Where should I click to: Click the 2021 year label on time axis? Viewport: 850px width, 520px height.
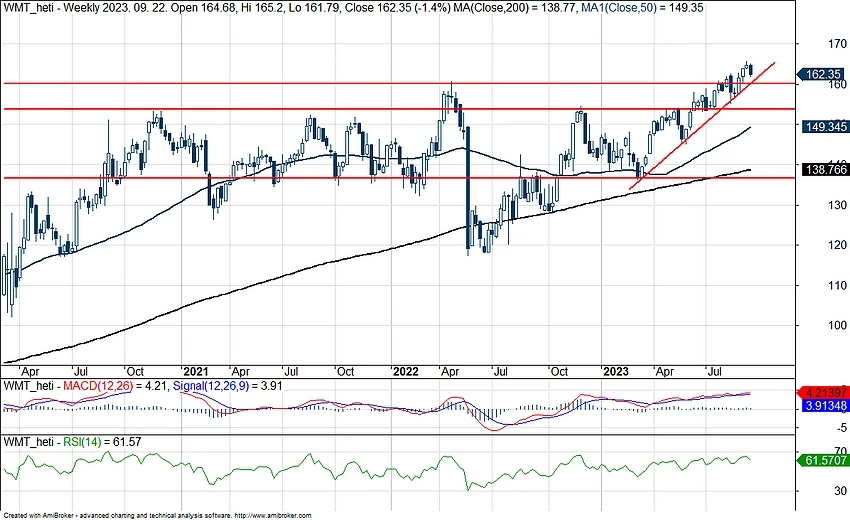click(x=196, y=371)
